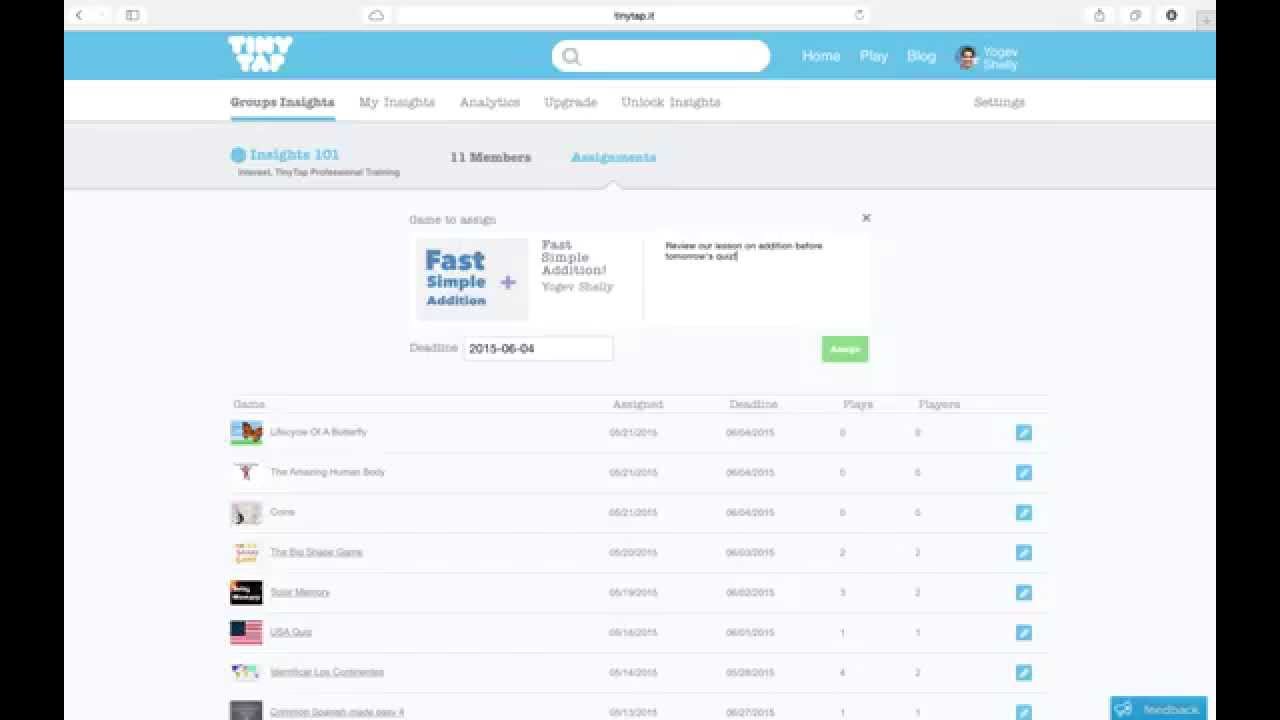1280x720 pixels.
Task: Click Lifecycle Of A Butterfly title
Action: (x=318, y=432)
